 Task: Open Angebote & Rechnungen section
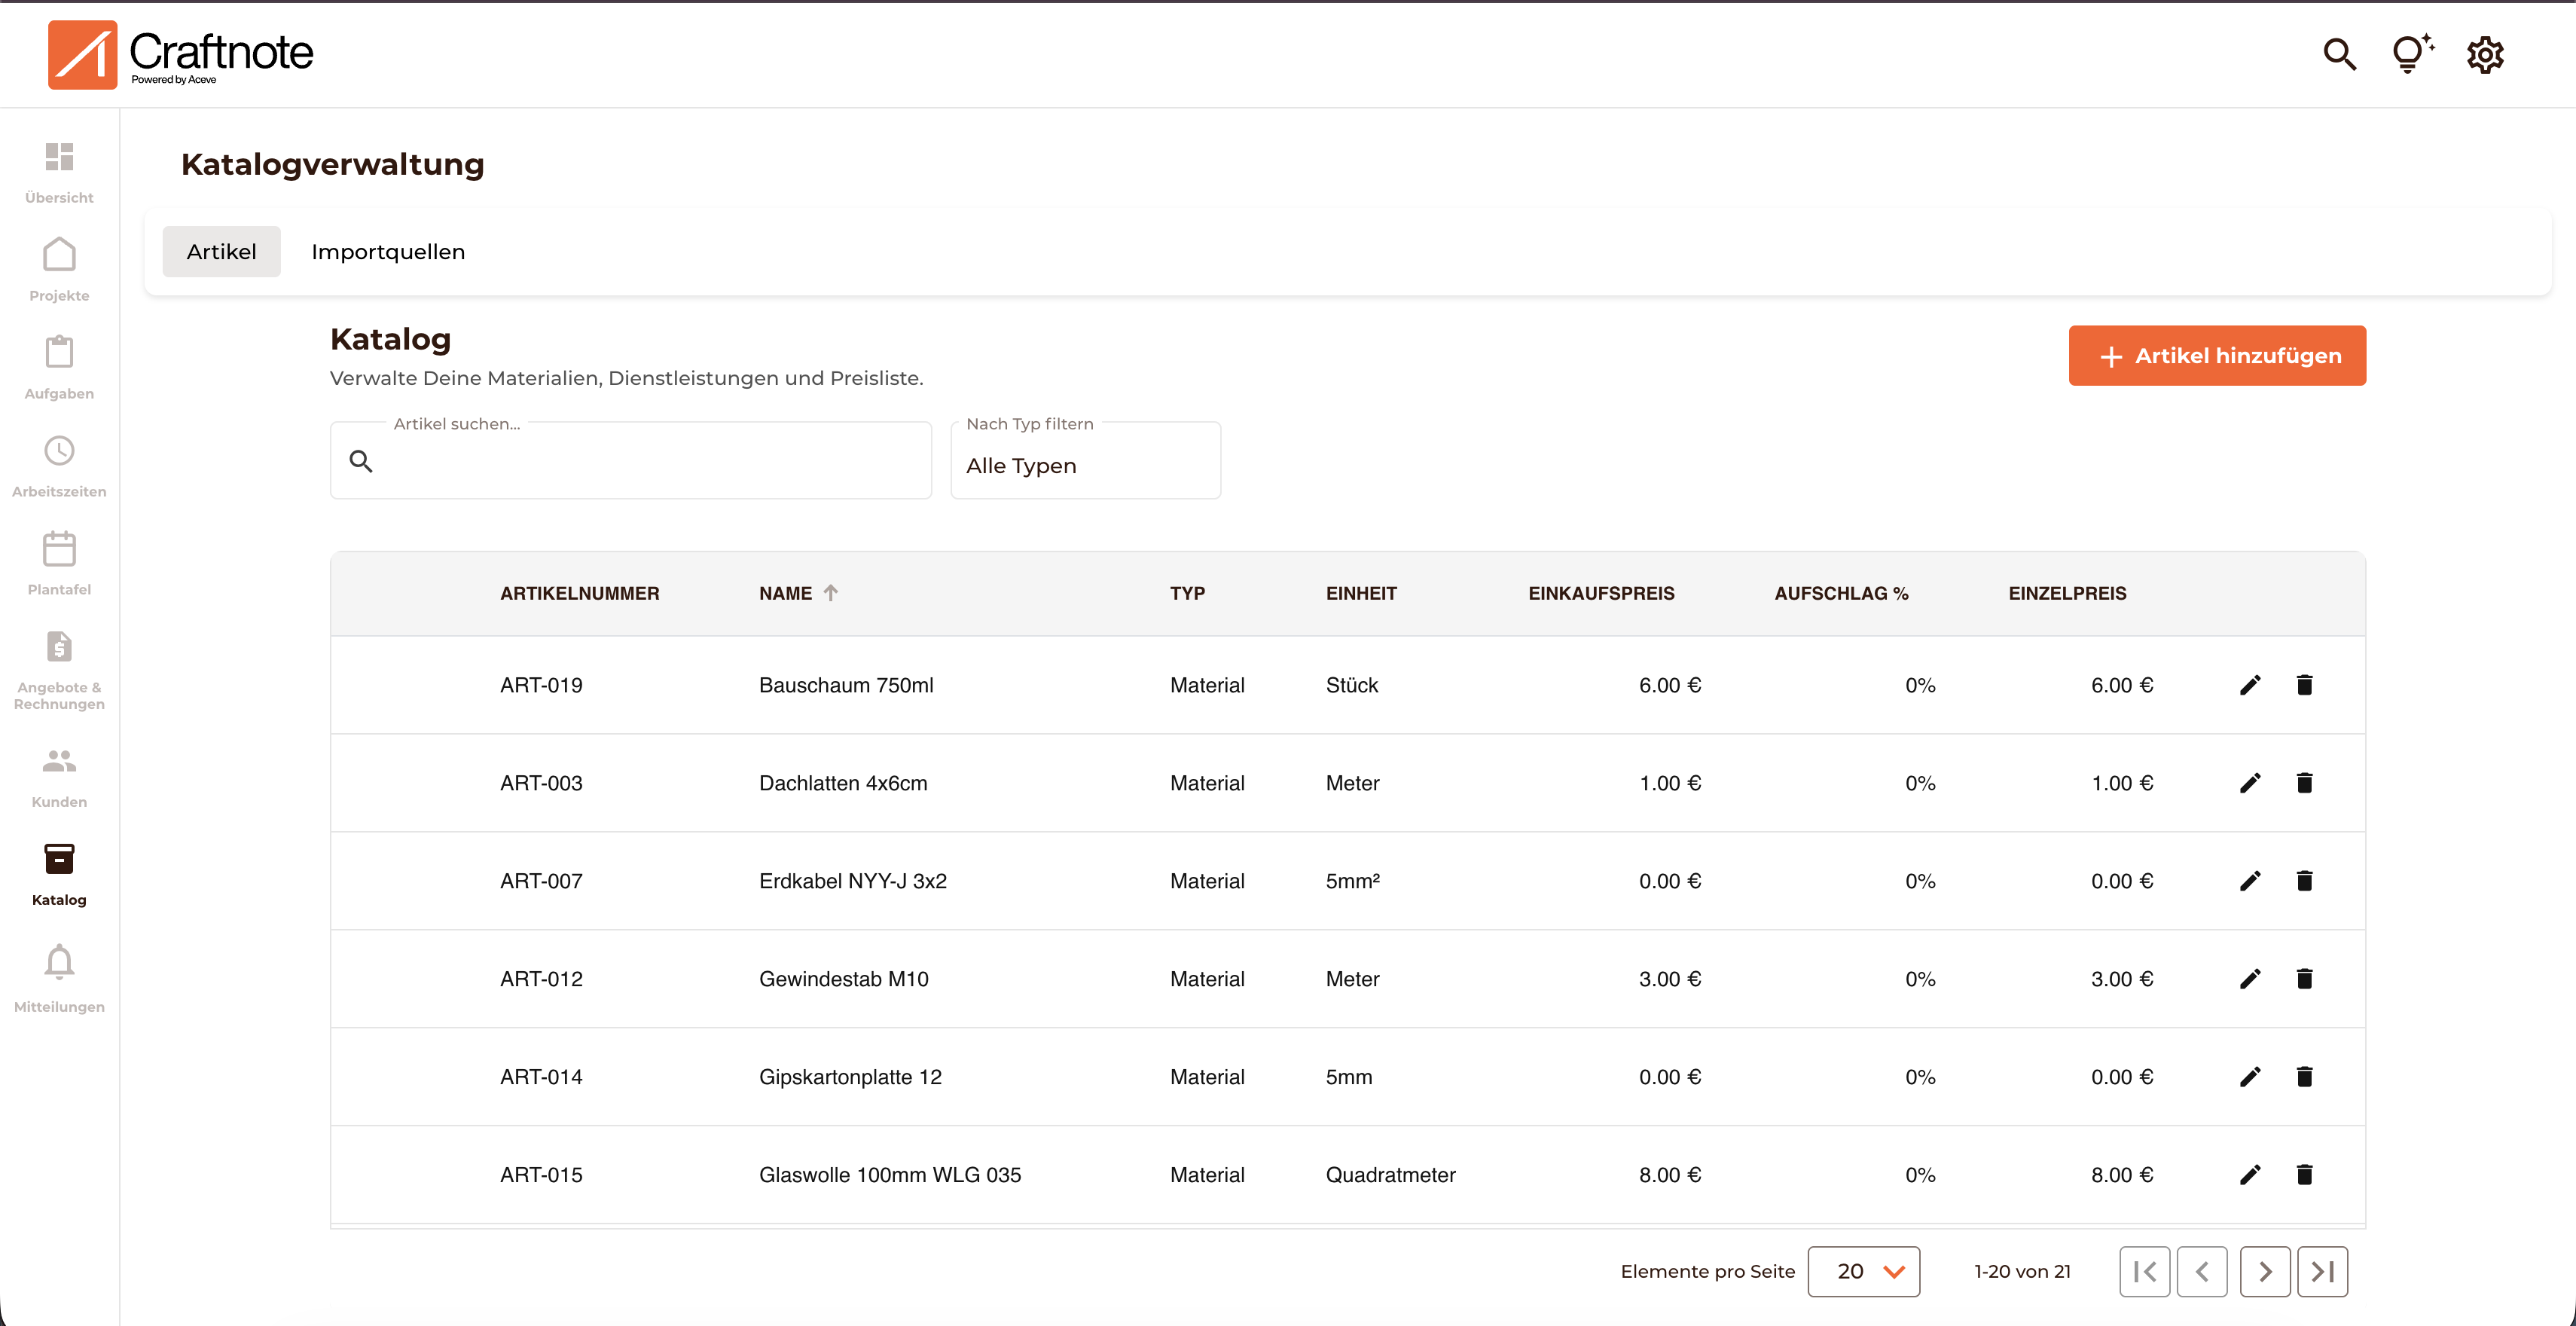59,668
